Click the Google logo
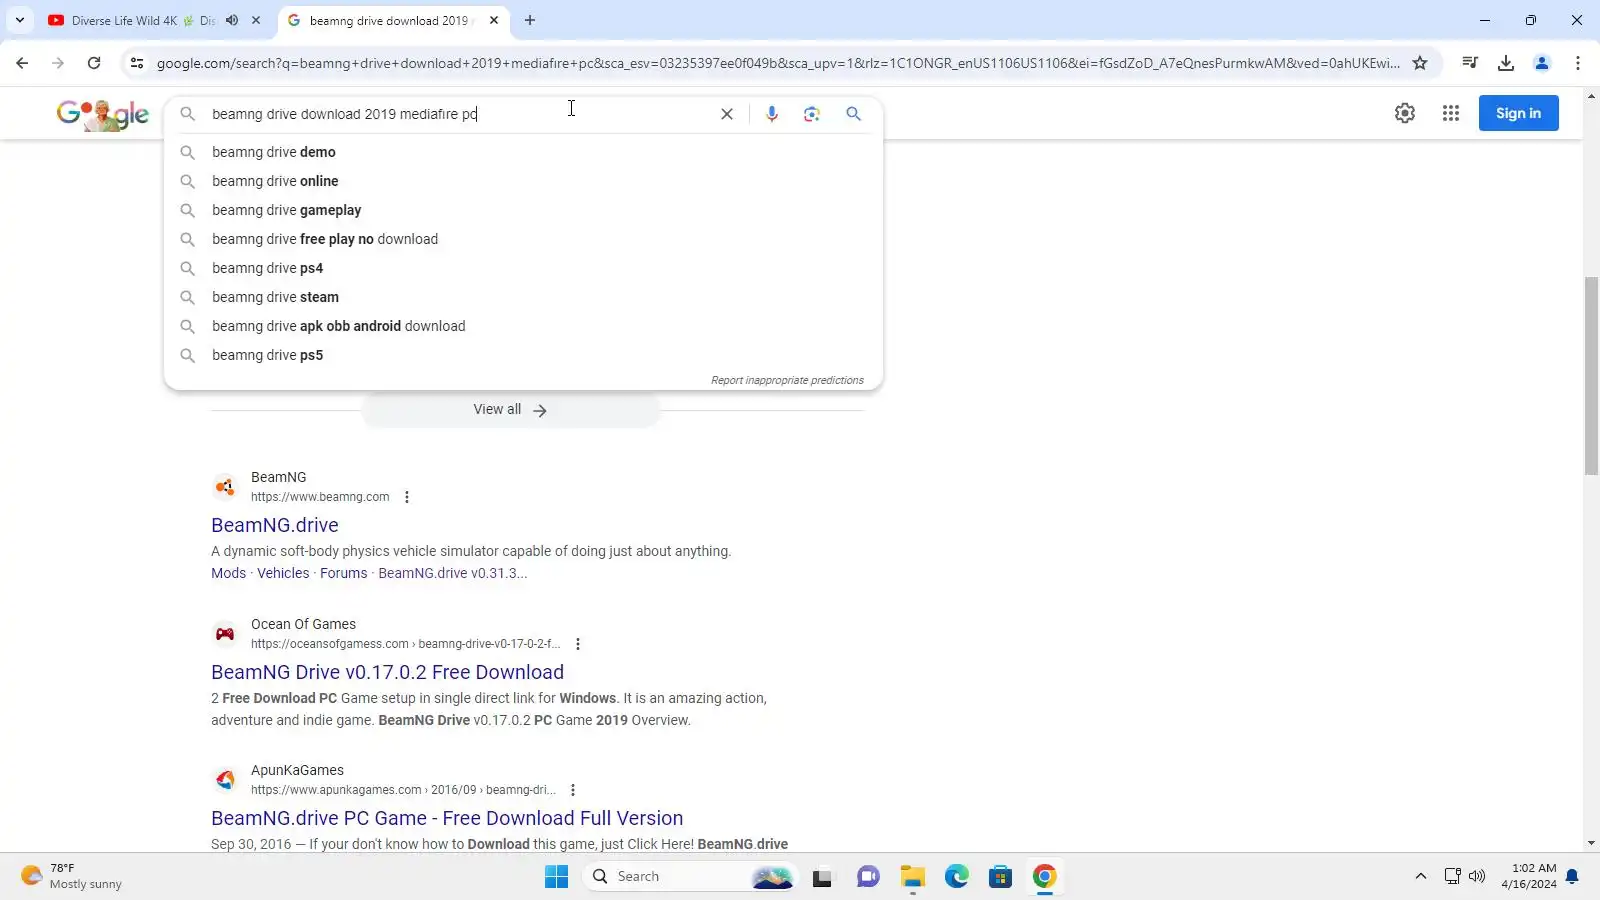The image size is (1600, 900). coord(103,115)
